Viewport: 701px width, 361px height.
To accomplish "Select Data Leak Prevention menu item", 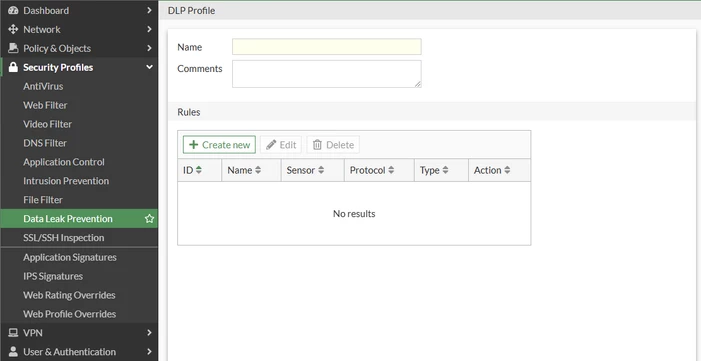I will click(x=79, y=219).
